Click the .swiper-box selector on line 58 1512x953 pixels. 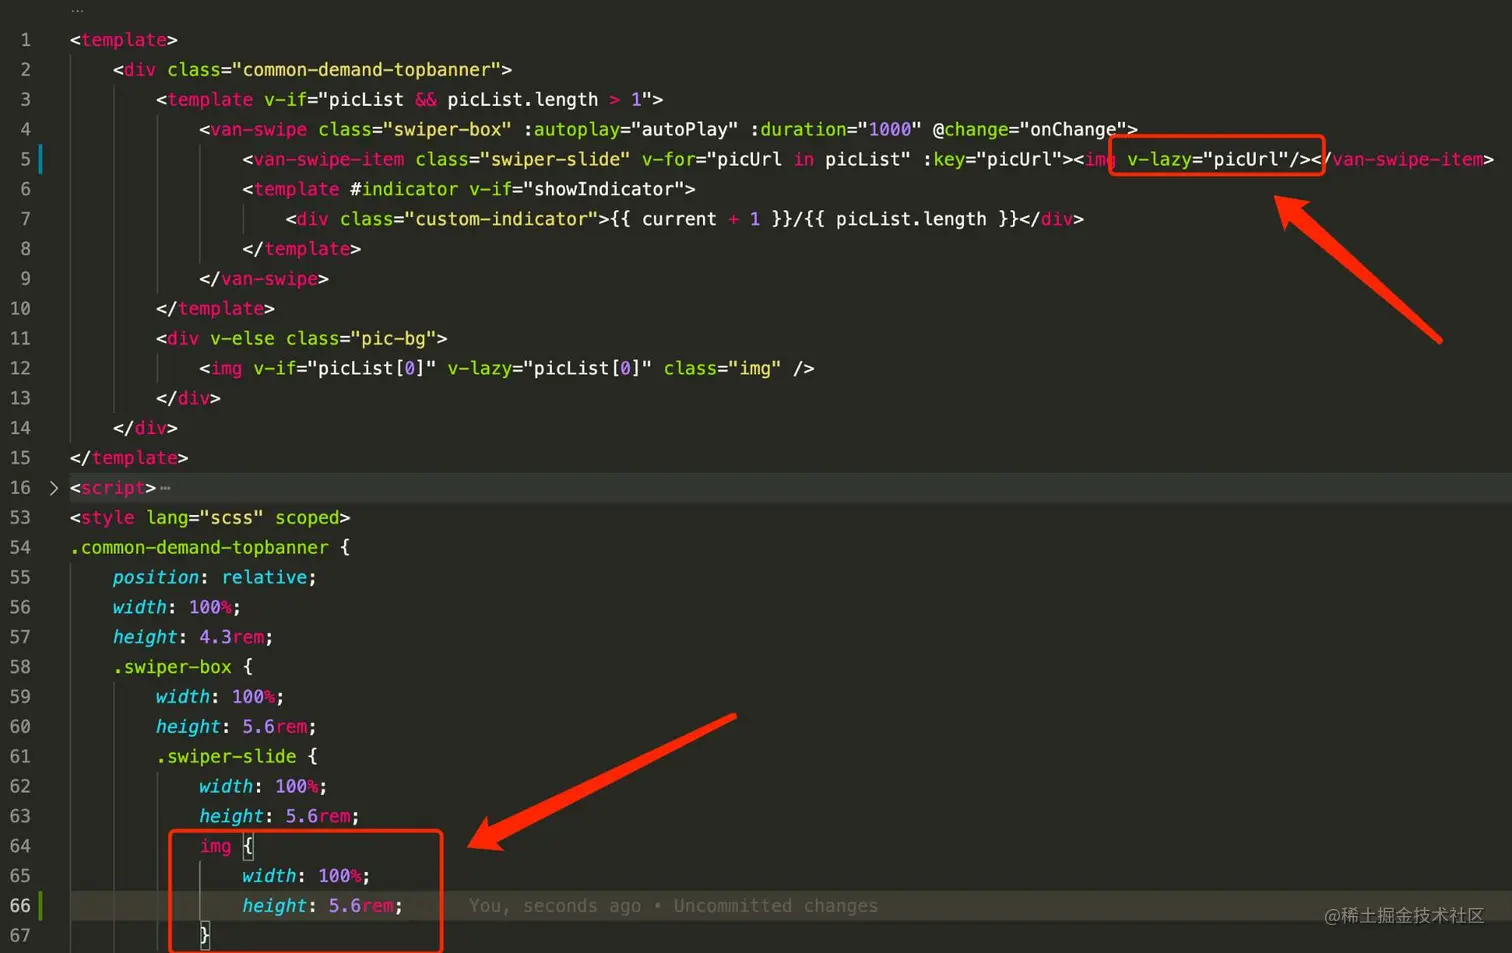(172, 667)
